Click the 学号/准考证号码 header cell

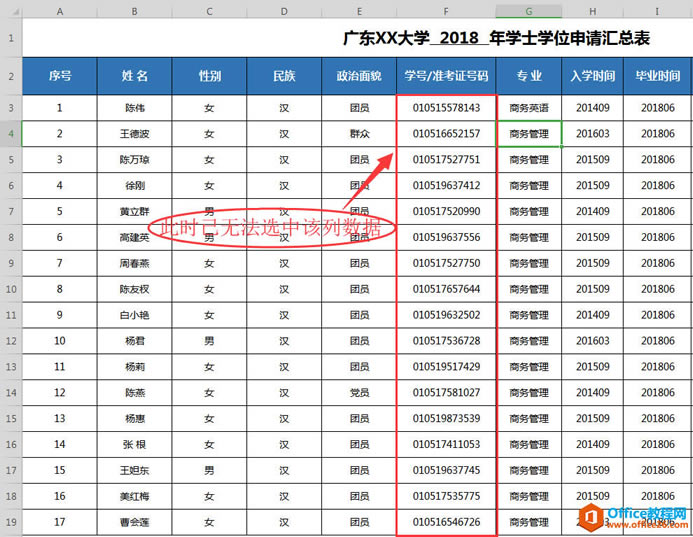tap(446, 76)
